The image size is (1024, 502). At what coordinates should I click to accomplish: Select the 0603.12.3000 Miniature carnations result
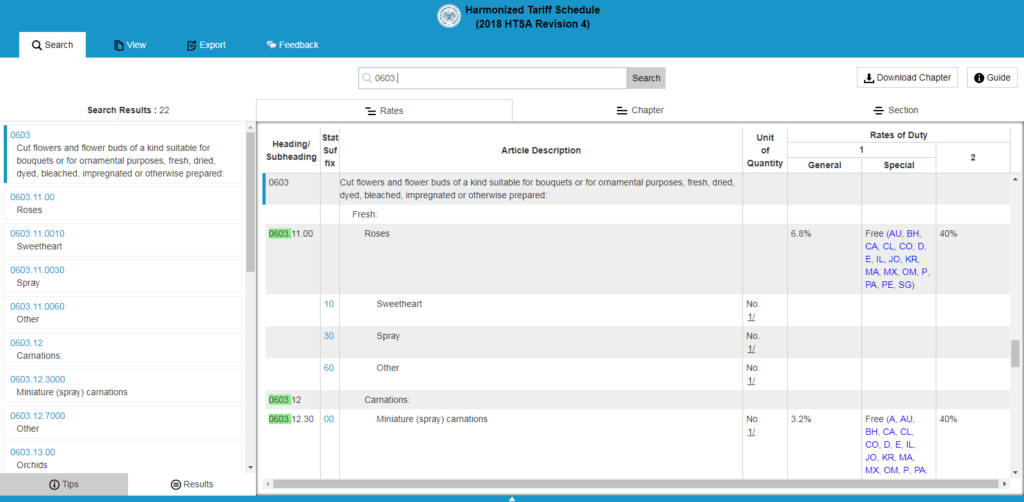(x=123, y=386)
